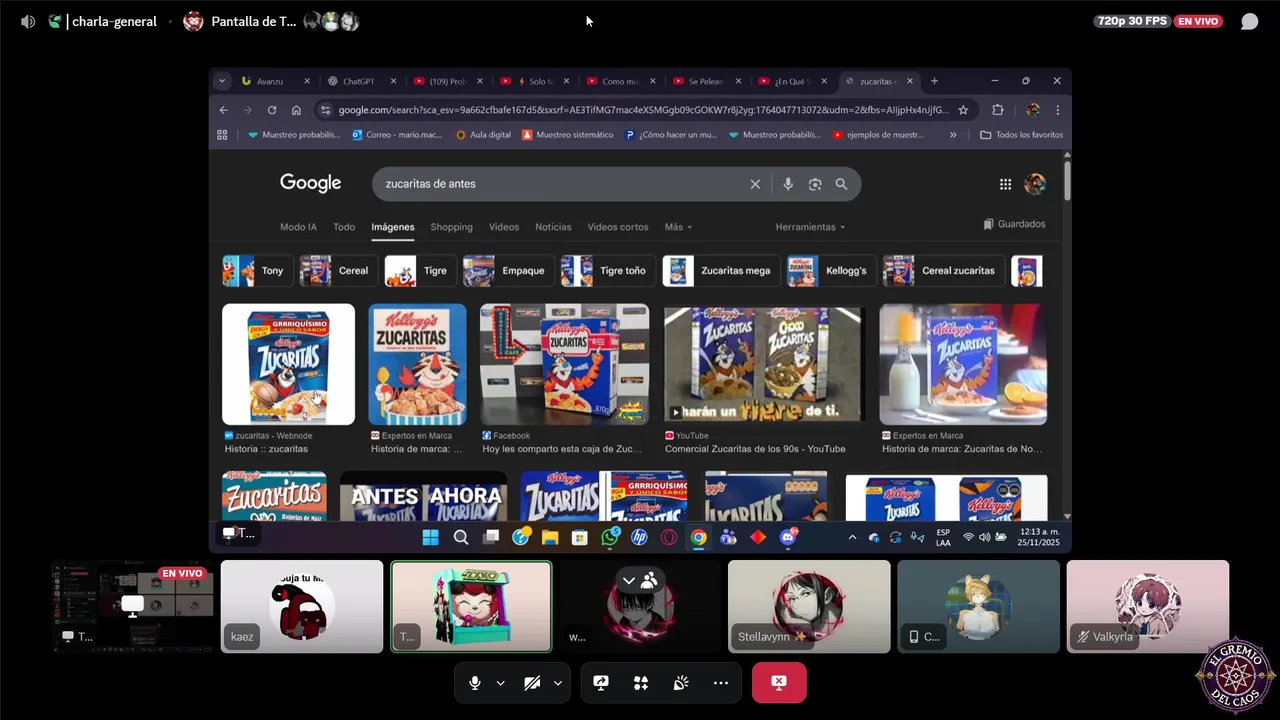This screenshot has height=720, width=1280.
Task: Open microphone options arrow in call controls
Action: (500, 683)
